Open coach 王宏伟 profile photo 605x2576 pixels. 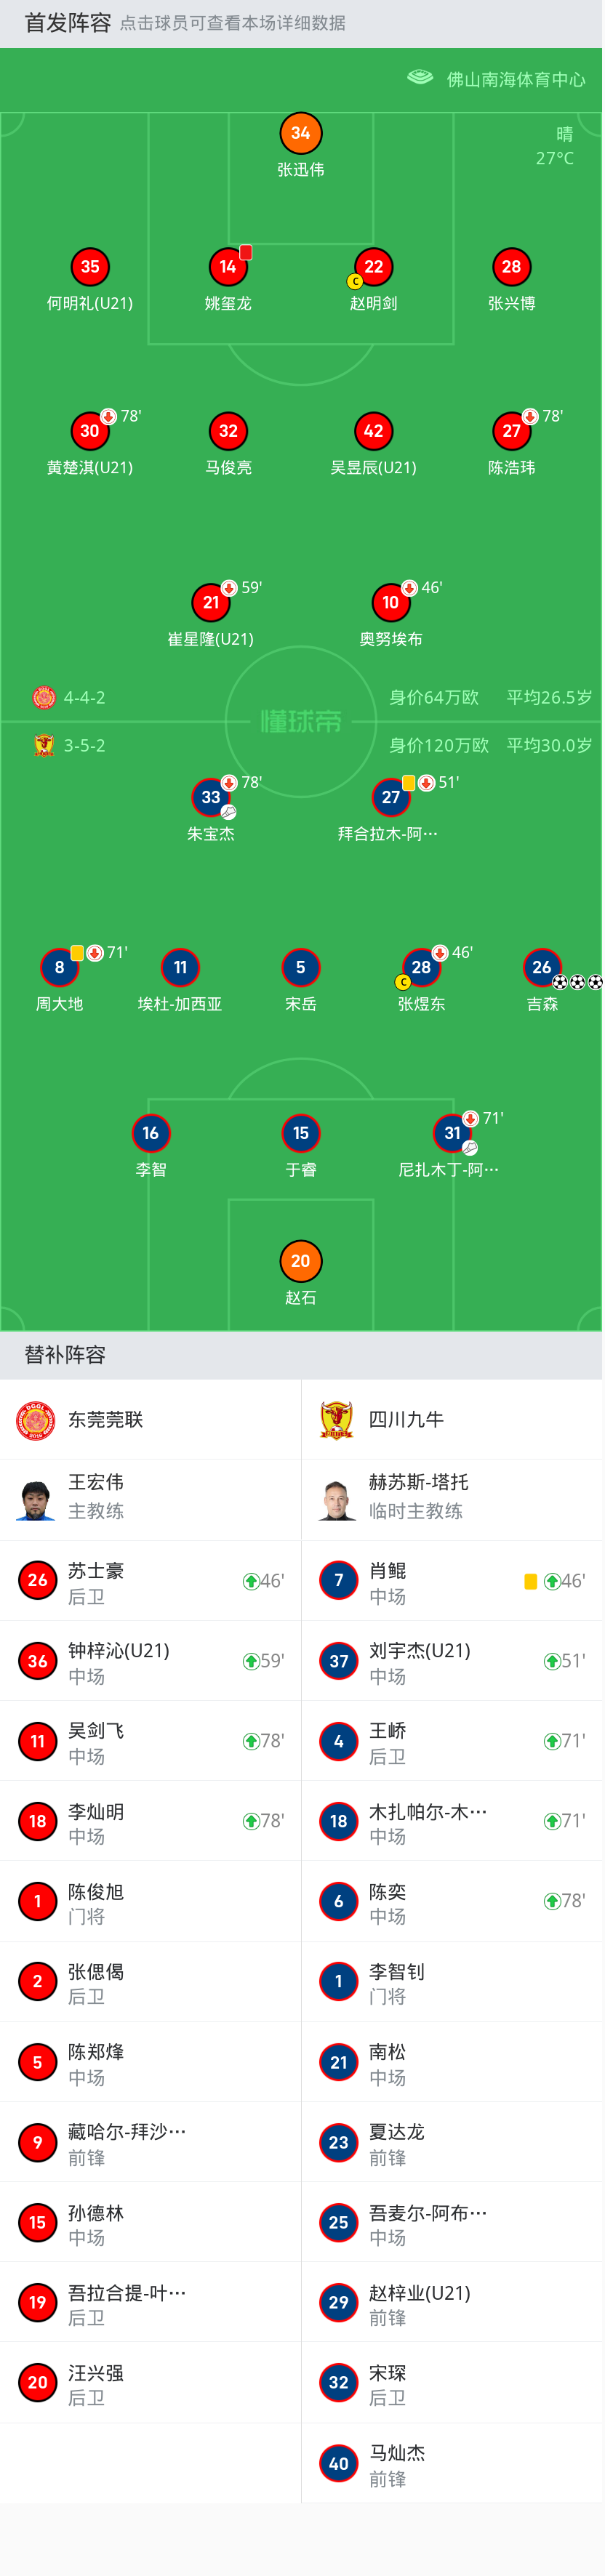[x=36, y=1500]
